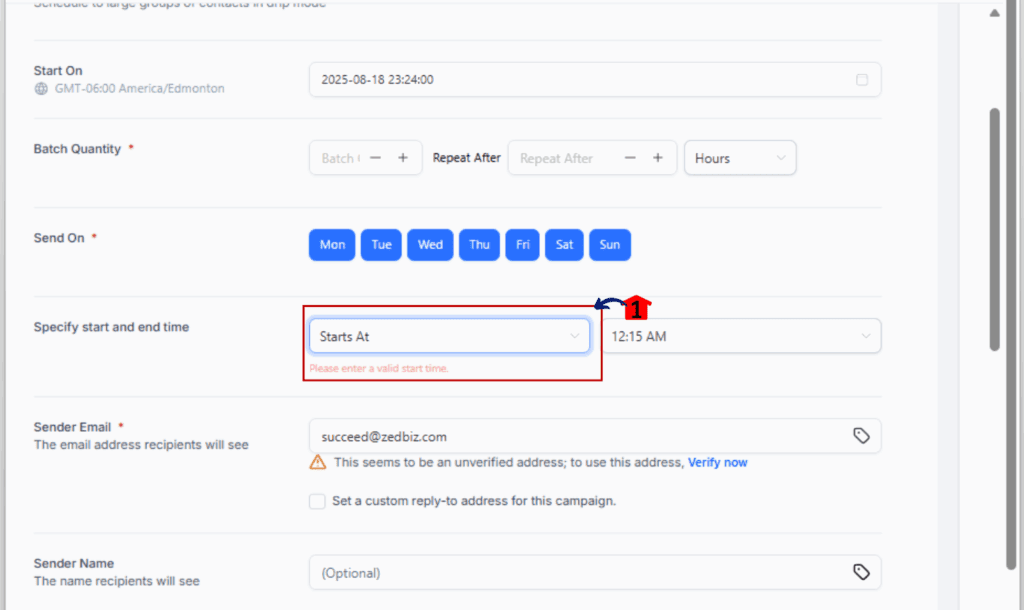Image resolution: width=1024 pixels, height=610 pixels.
Task: Click the Start On date-time field
Action: [x=595, y=80]
